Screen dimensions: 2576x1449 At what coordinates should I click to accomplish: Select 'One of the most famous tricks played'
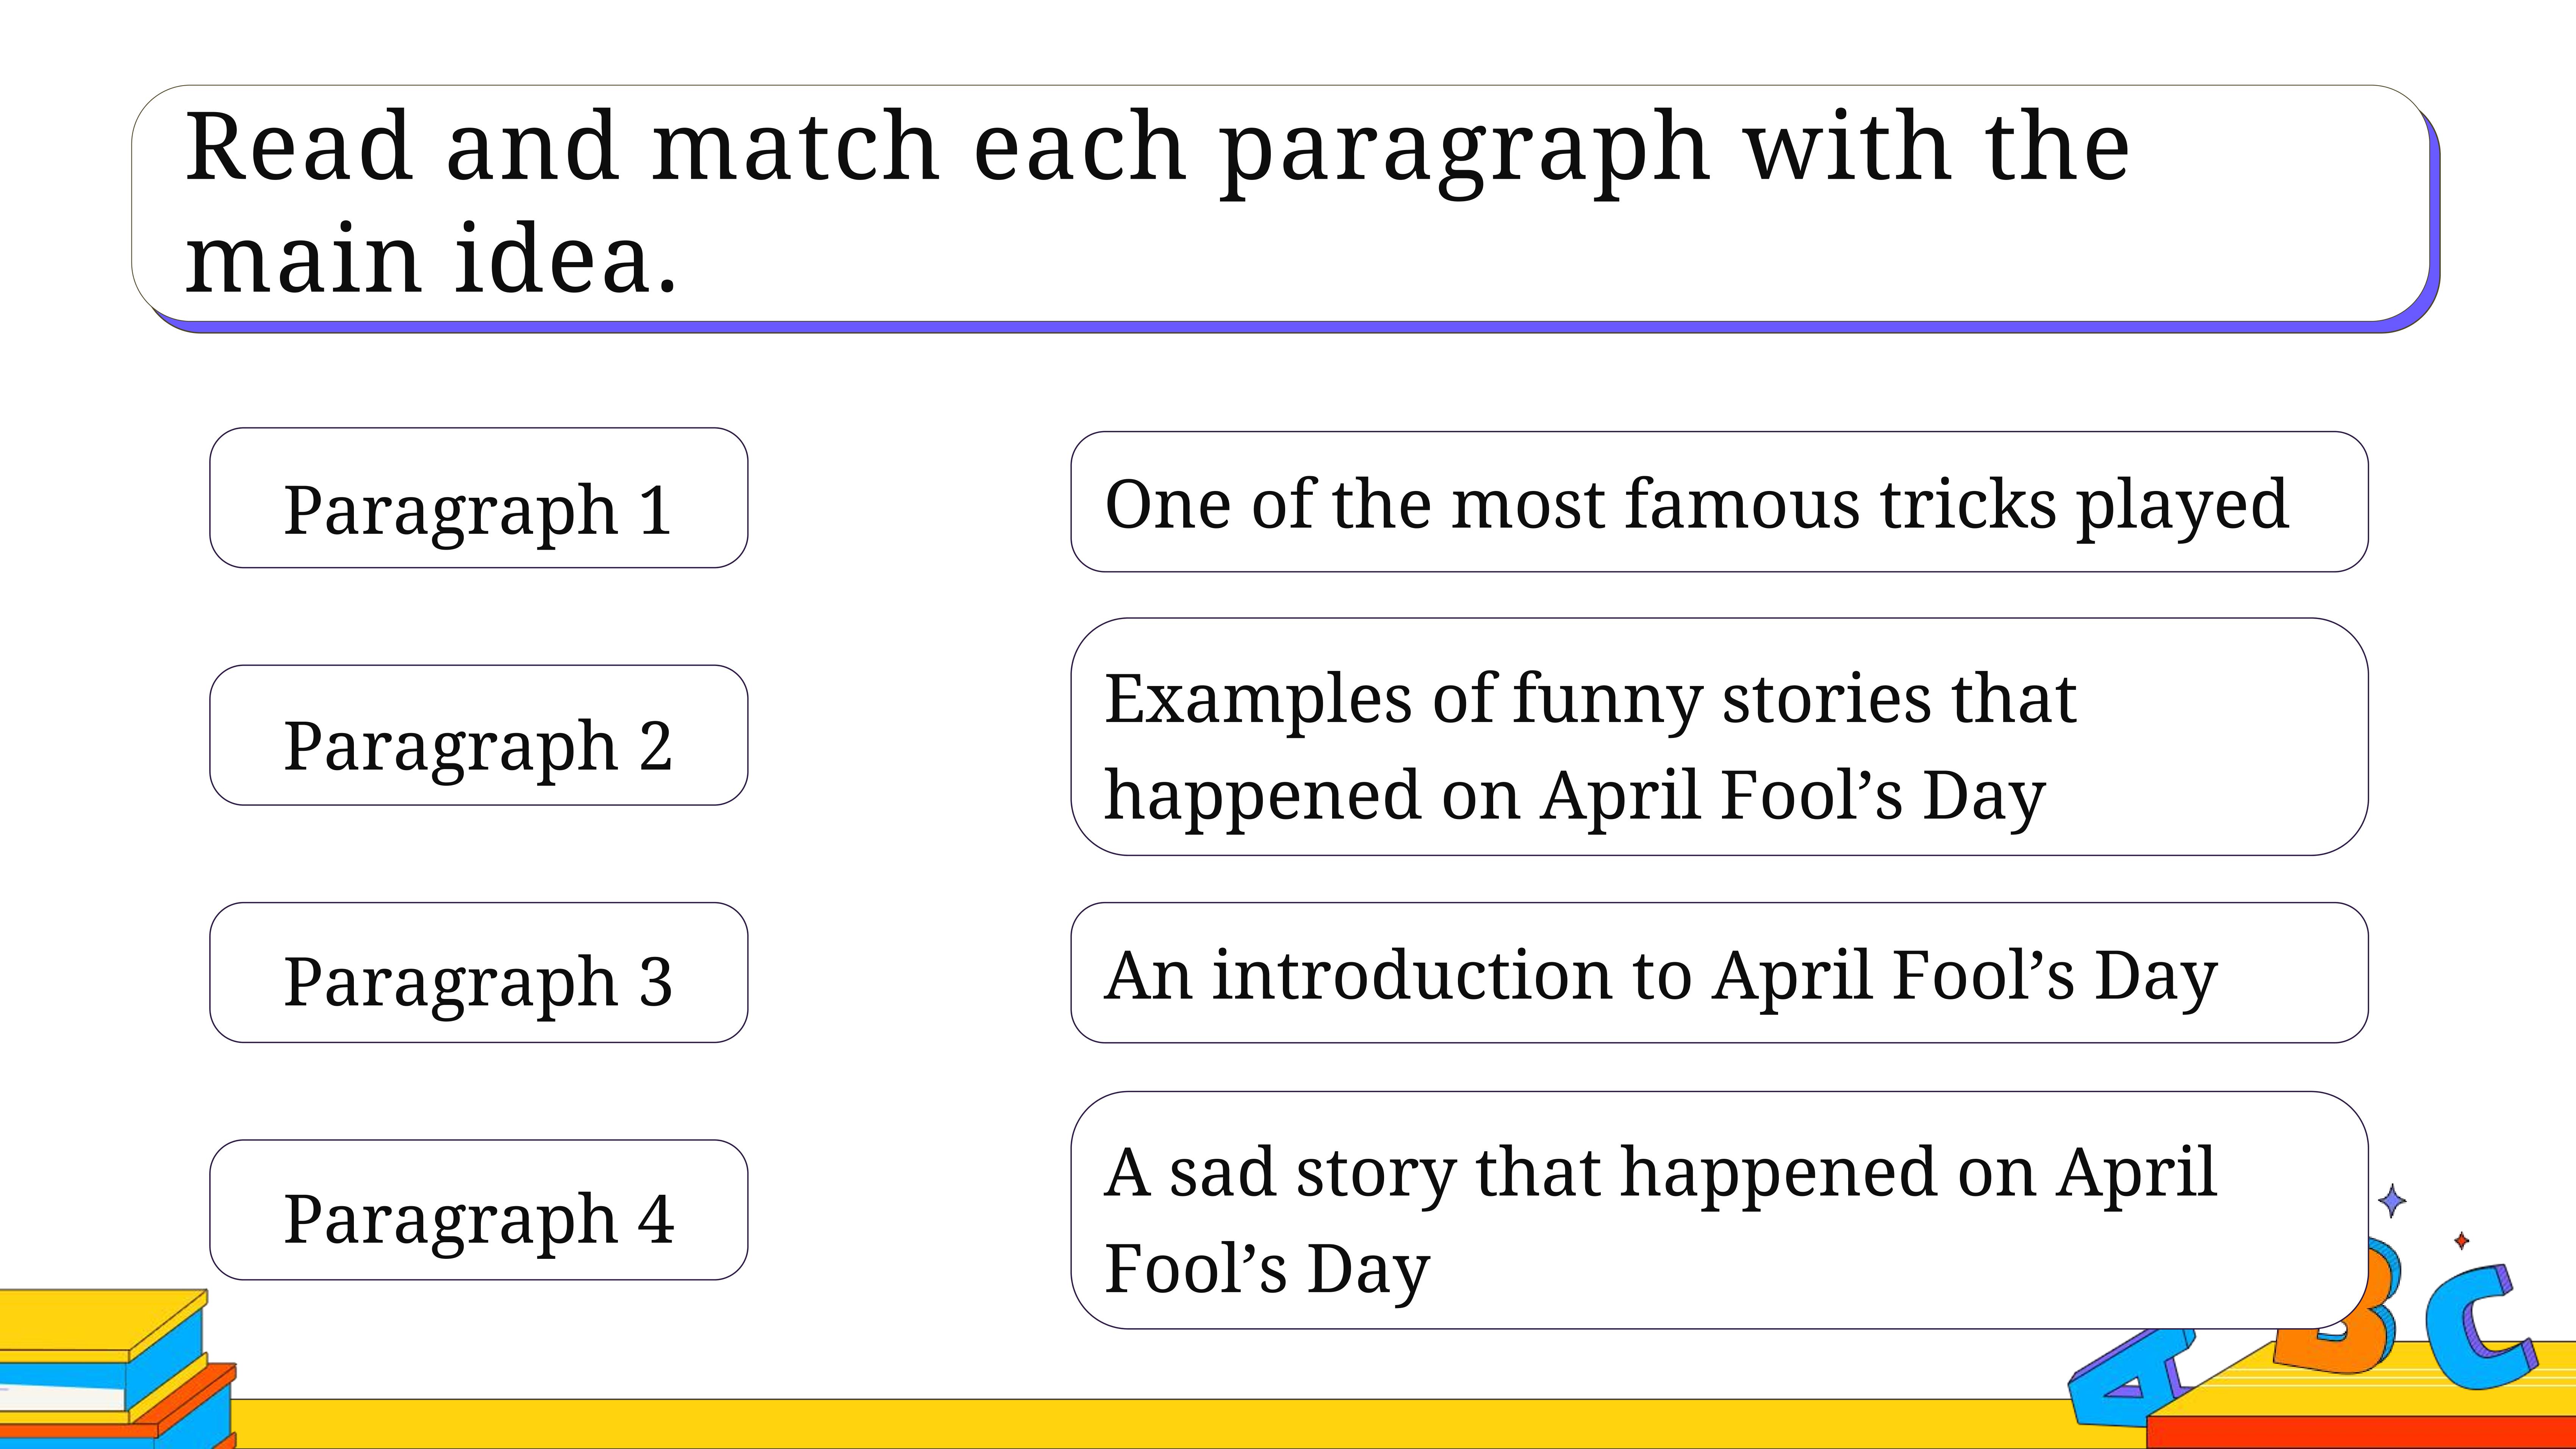click(1719, 502)
